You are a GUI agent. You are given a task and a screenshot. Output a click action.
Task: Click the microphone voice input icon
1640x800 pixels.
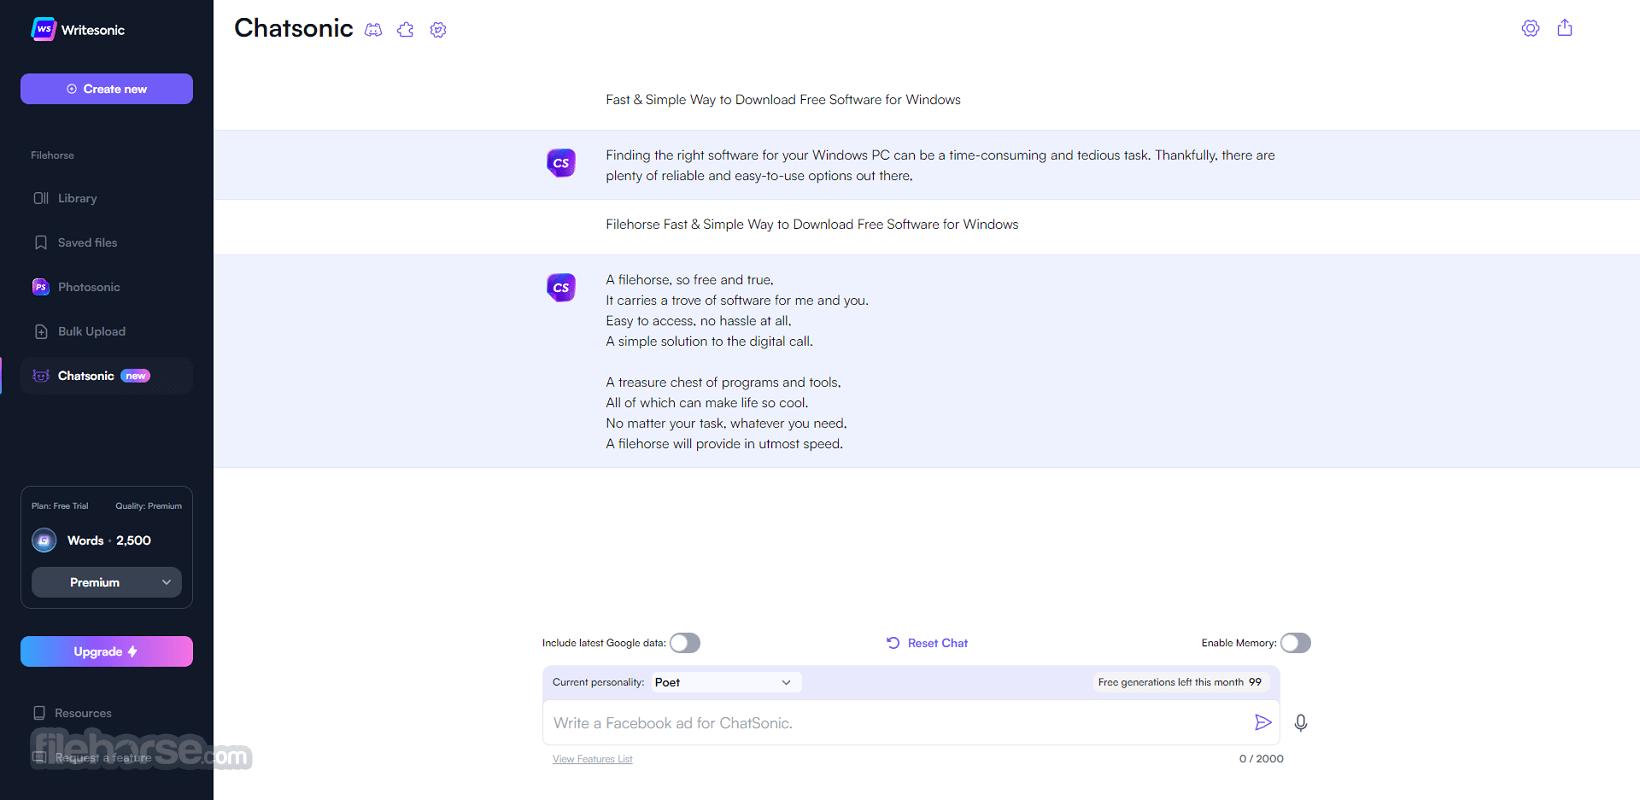1300,722
